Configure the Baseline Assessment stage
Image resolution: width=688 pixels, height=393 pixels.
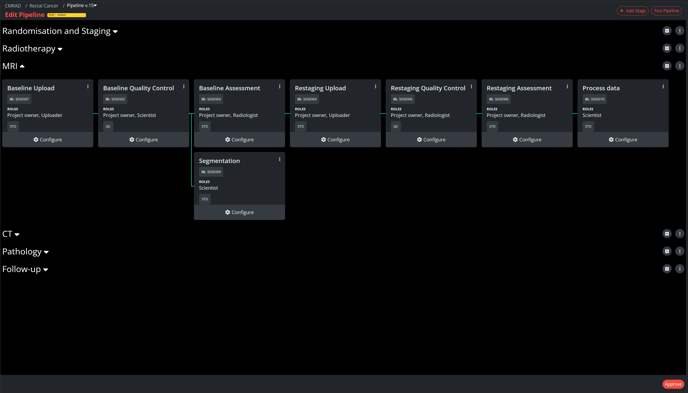(x=240, y=139)
